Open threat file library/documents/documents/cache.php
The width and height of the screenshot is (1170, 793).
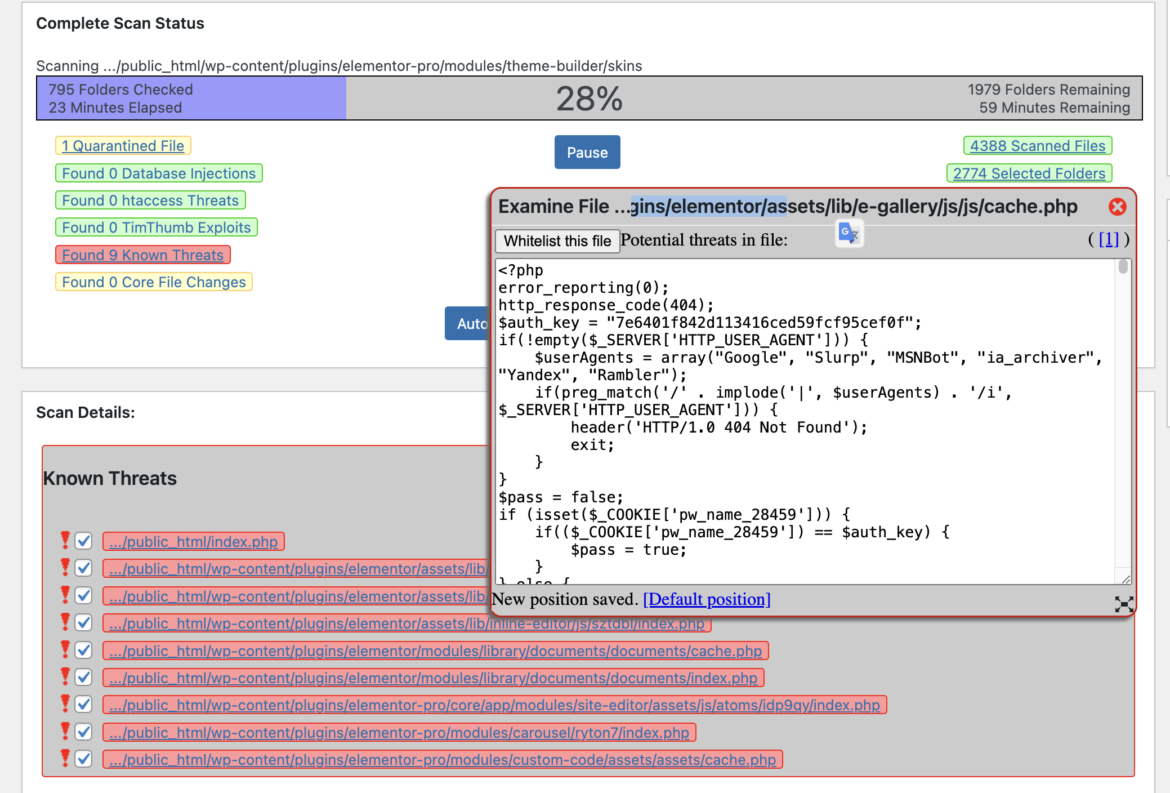[435, 651]
